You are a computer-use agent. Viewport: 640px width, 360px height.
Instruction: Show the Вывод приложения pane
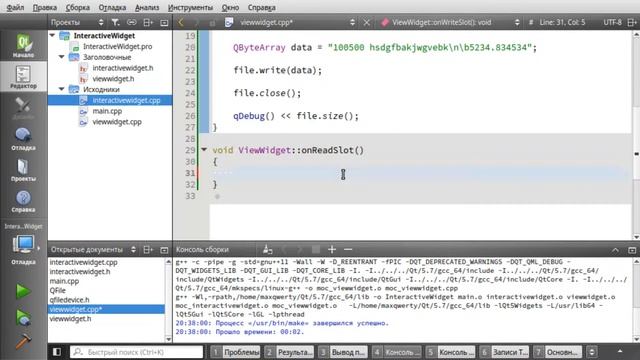tap(343, 351)
